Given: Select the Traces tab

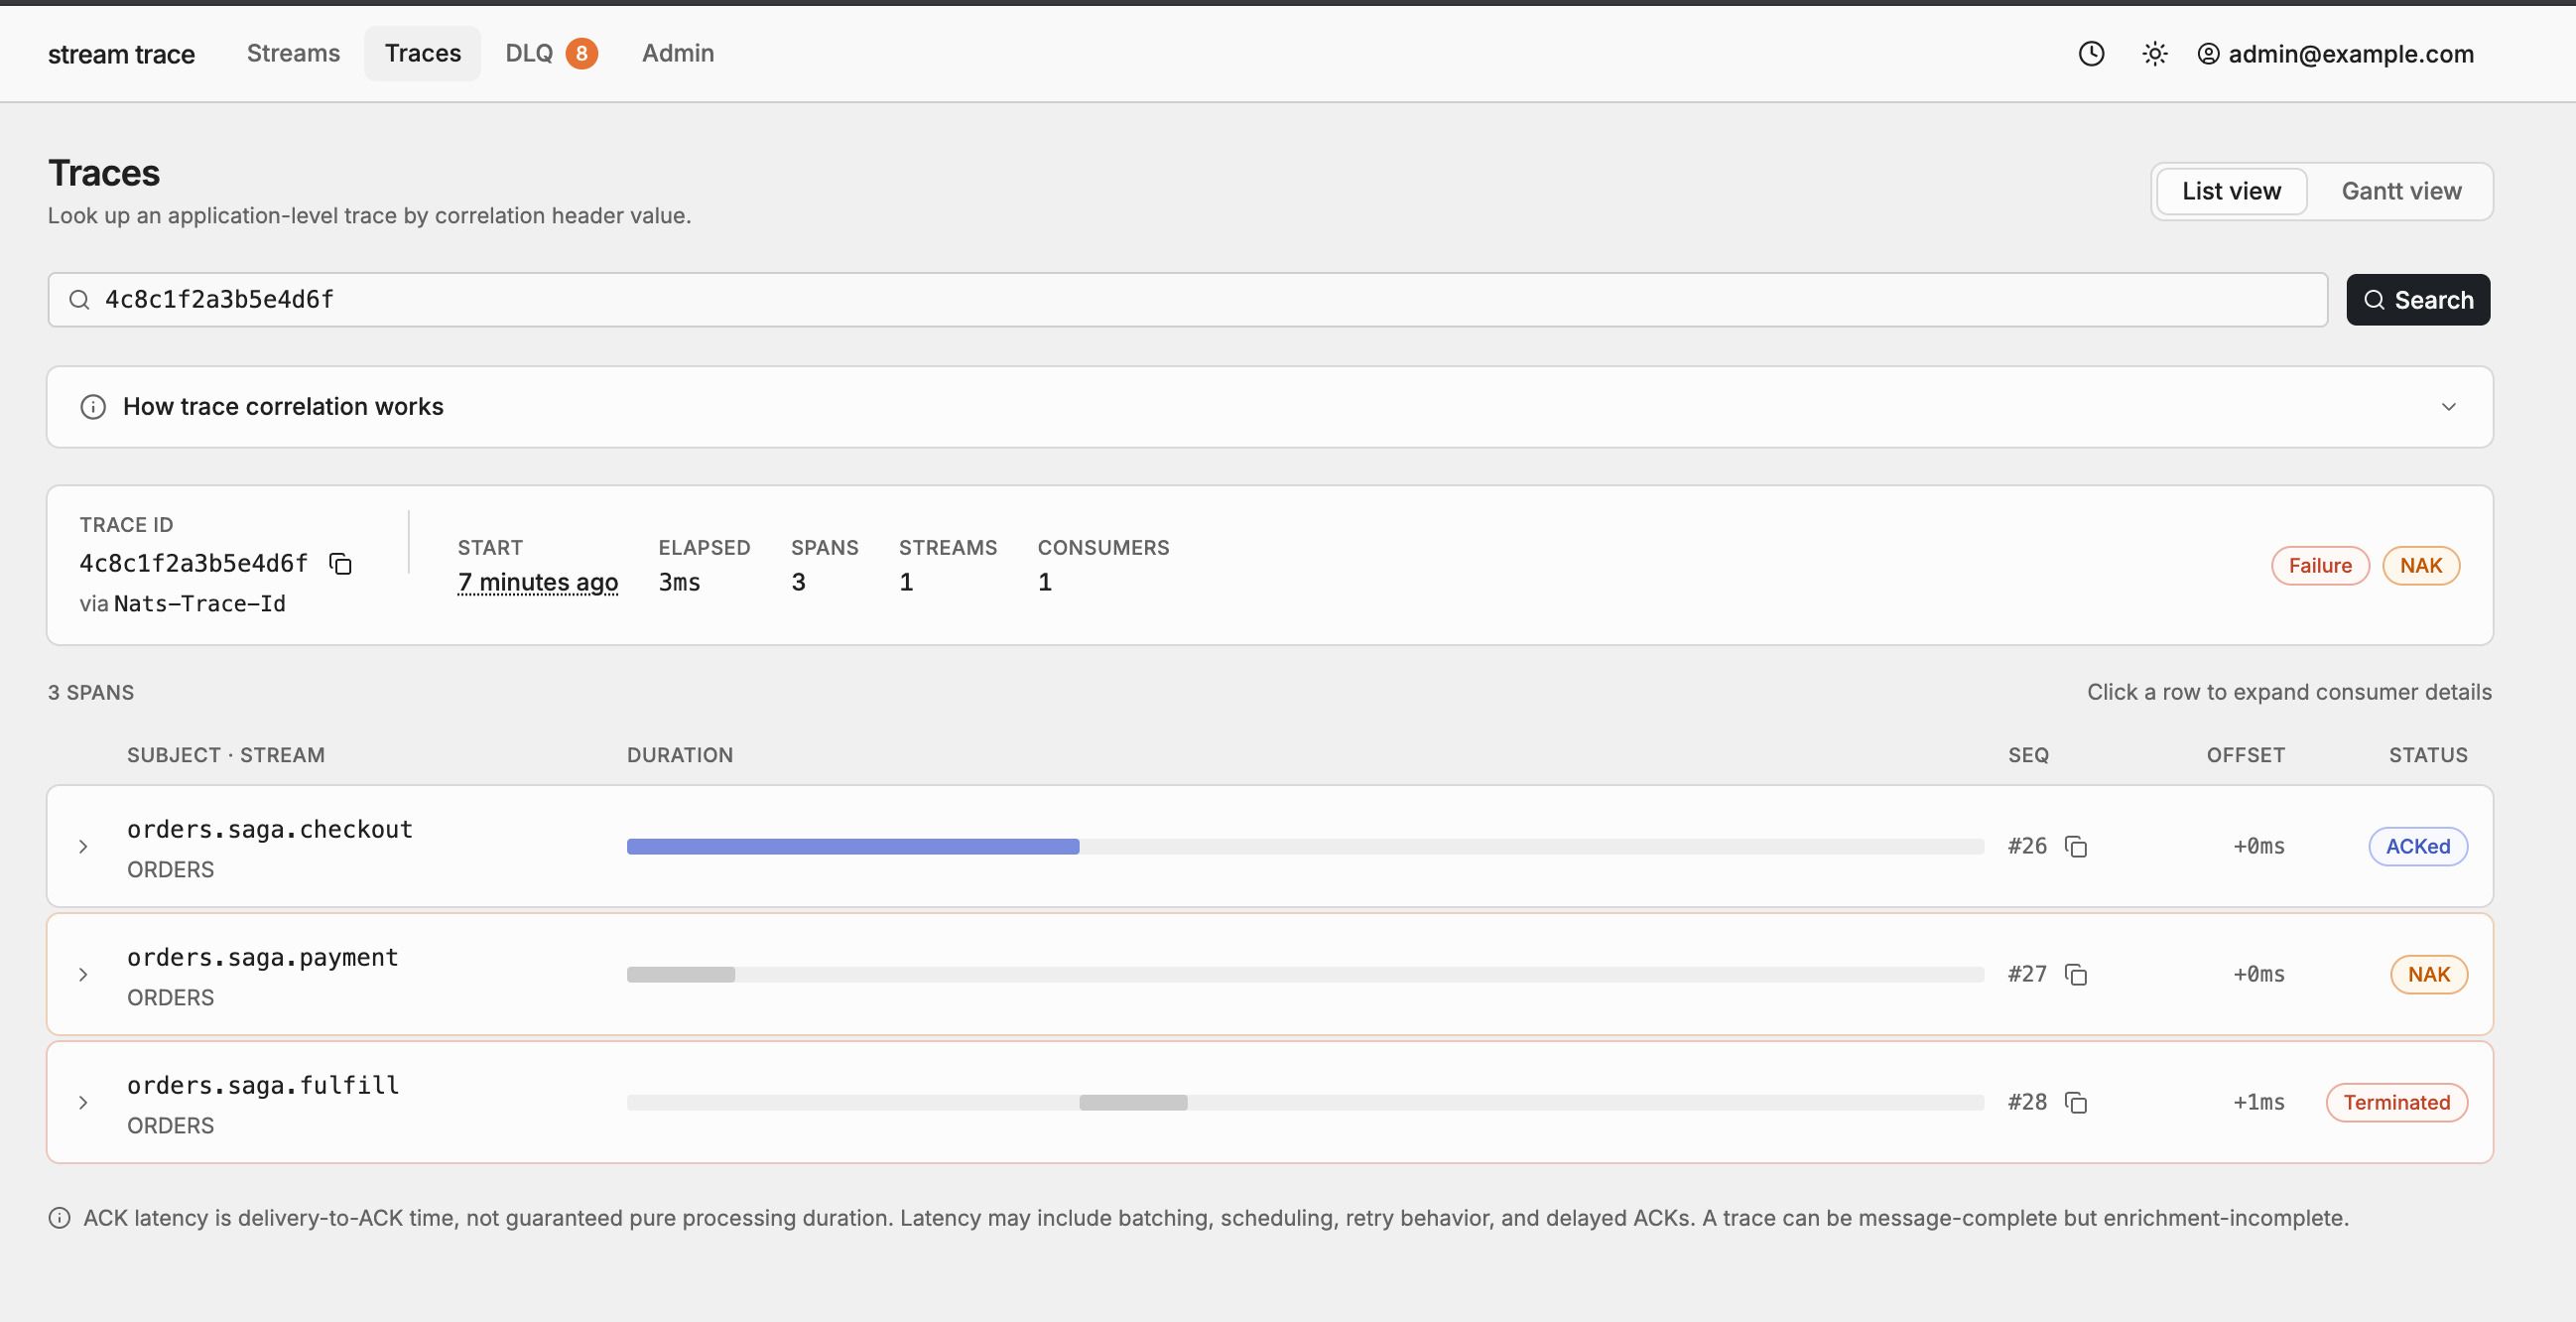Looking at the screenshot, I should point(423,54).
